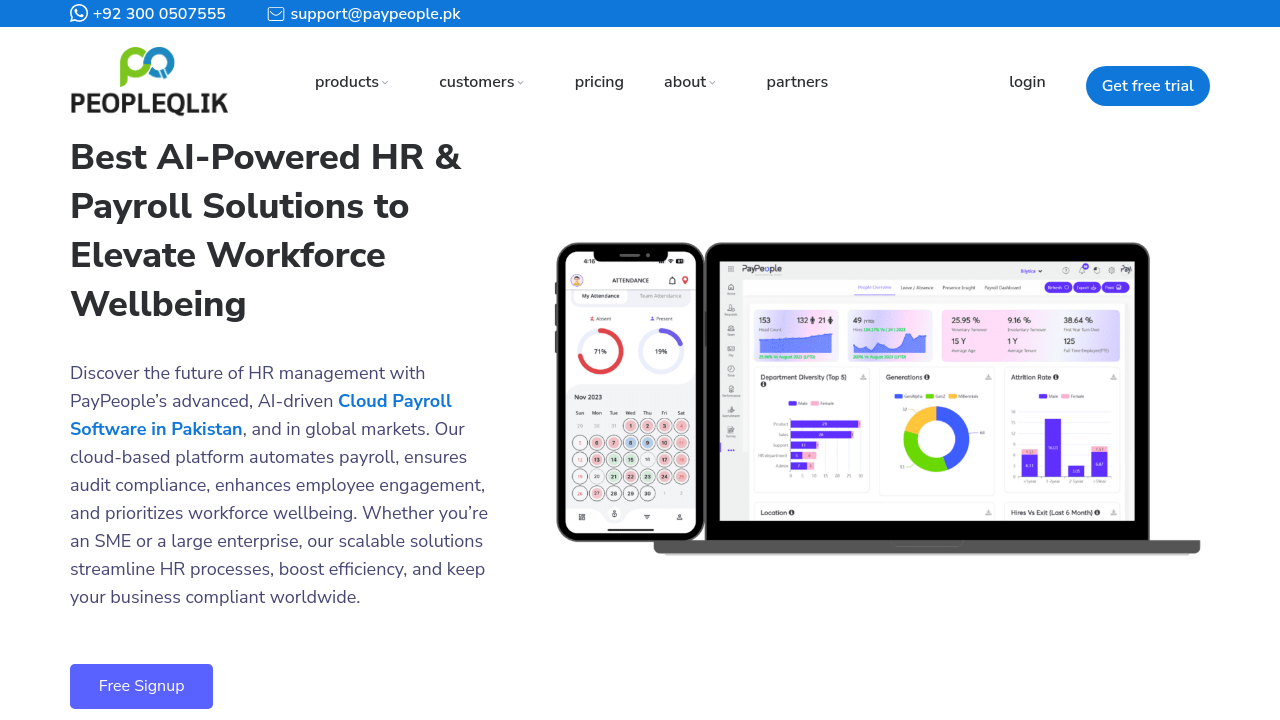Click the Absent 71% ring in phone mockup

pyautogui.click(x=600, y=351)
